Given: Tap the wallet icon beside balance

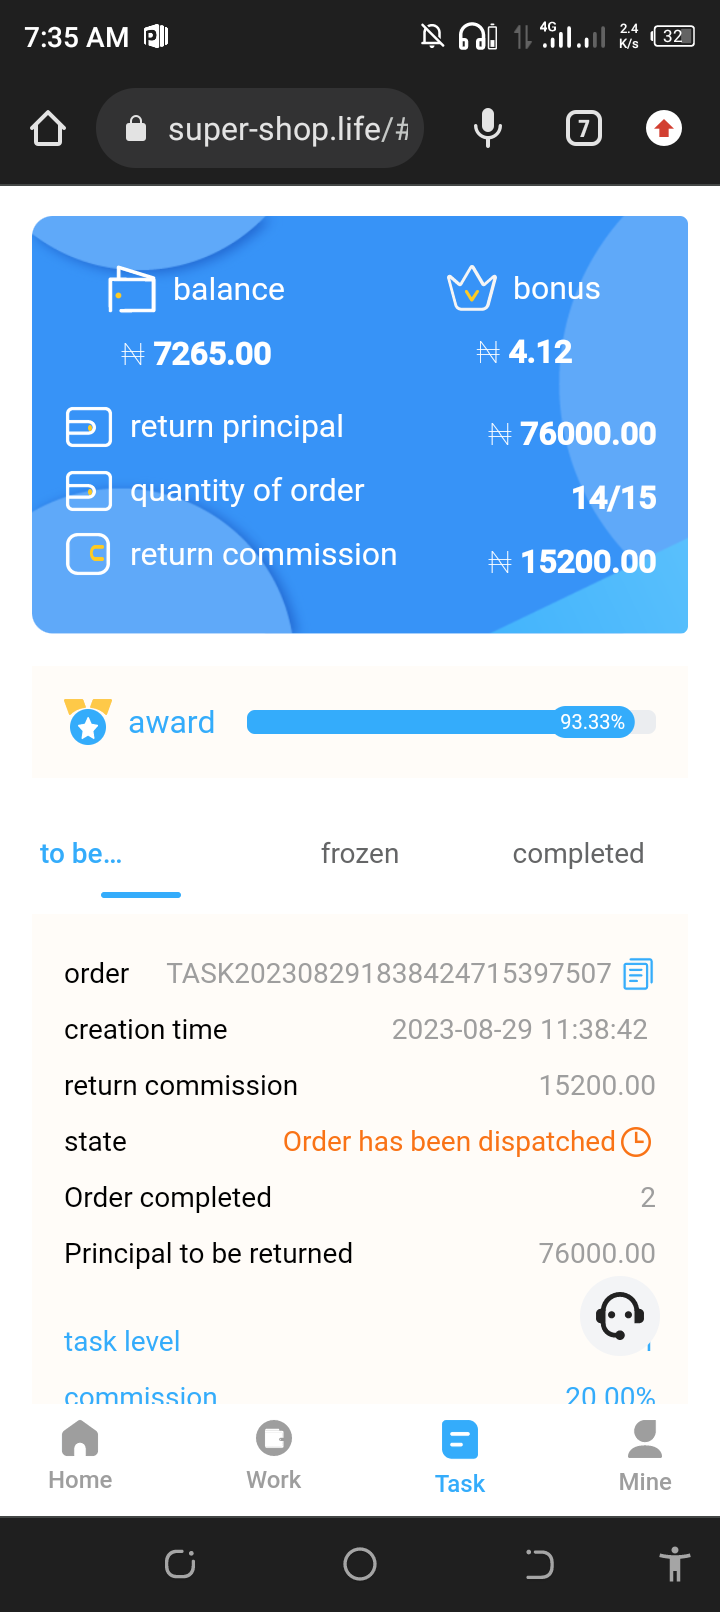Looking at the screenshot, I should (x=132, y=291).
